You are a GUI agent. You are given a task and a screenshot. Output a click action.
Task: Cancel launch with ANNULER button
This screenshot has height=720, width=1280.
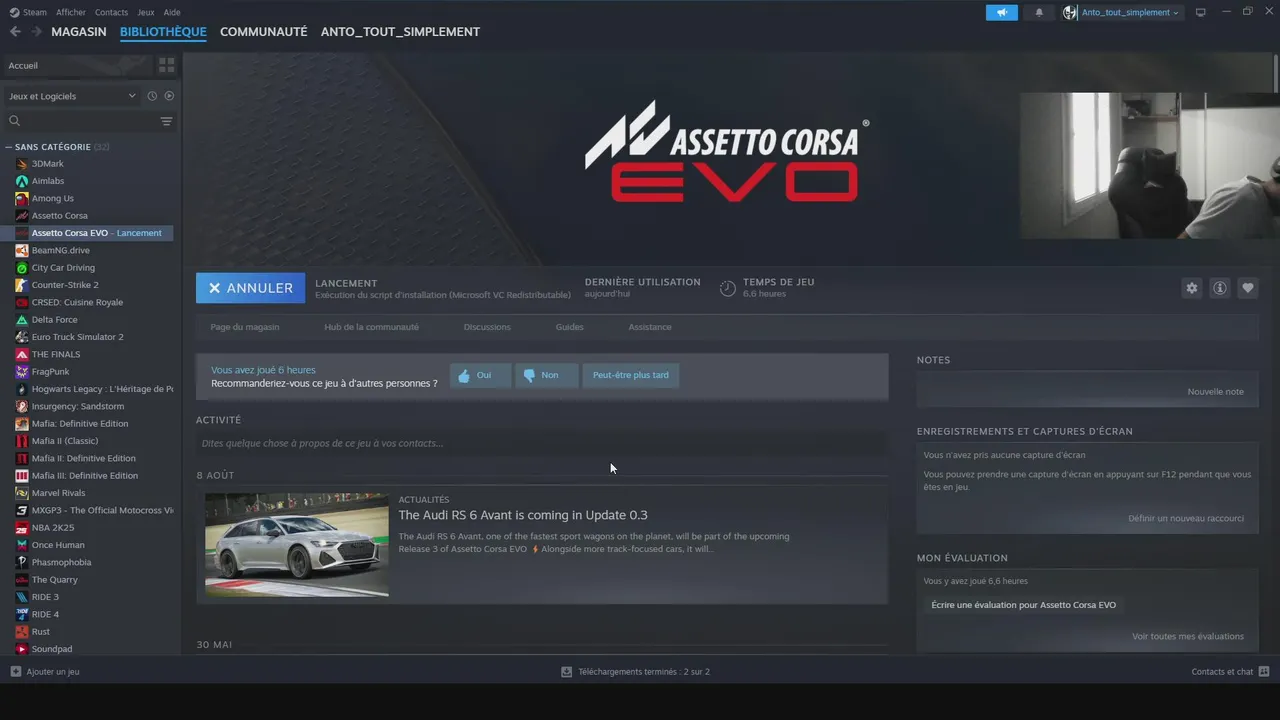(250, 288)
